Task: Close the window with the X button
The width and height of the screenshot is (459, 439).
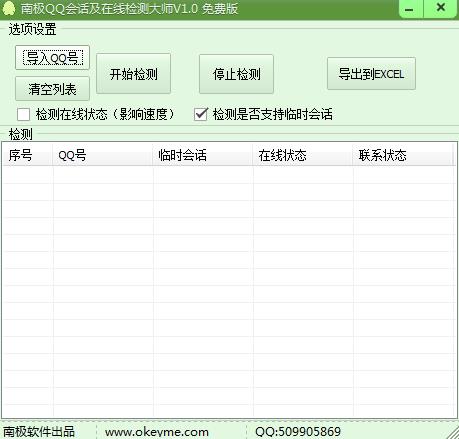Action: coord(441,8)
